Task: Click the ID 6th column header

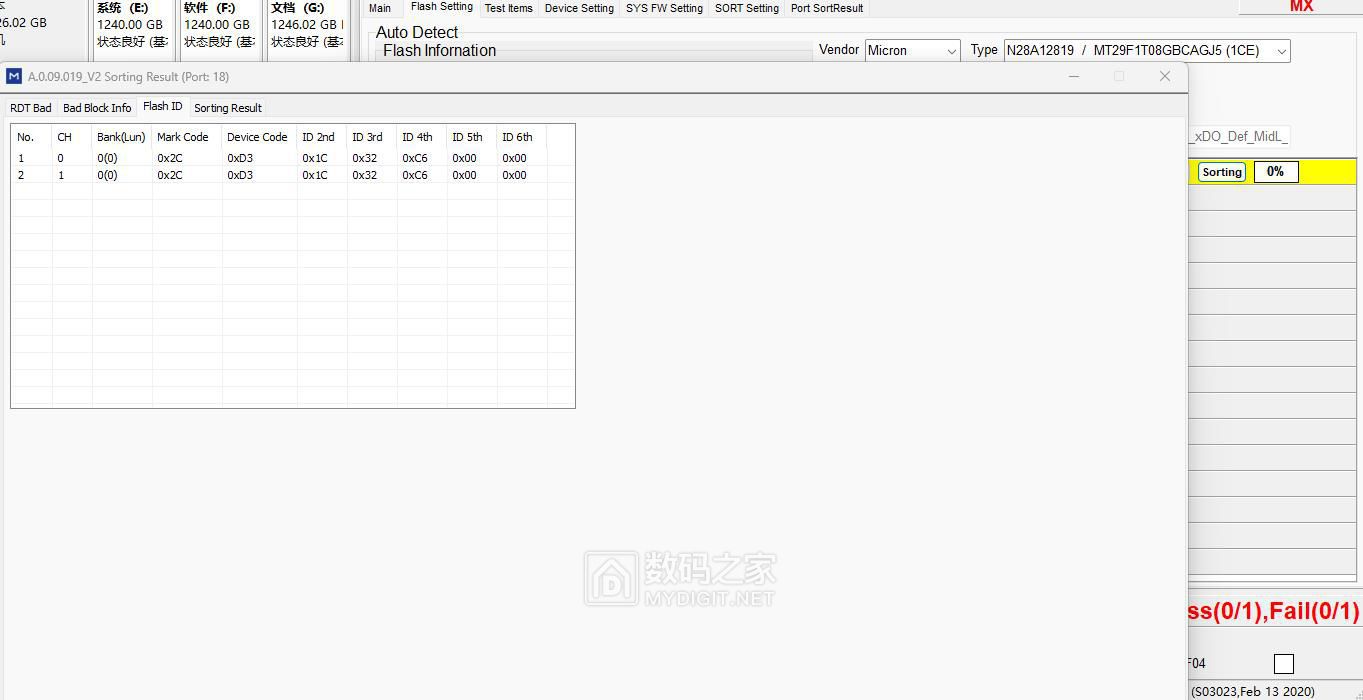Action: tap(522, 137)
